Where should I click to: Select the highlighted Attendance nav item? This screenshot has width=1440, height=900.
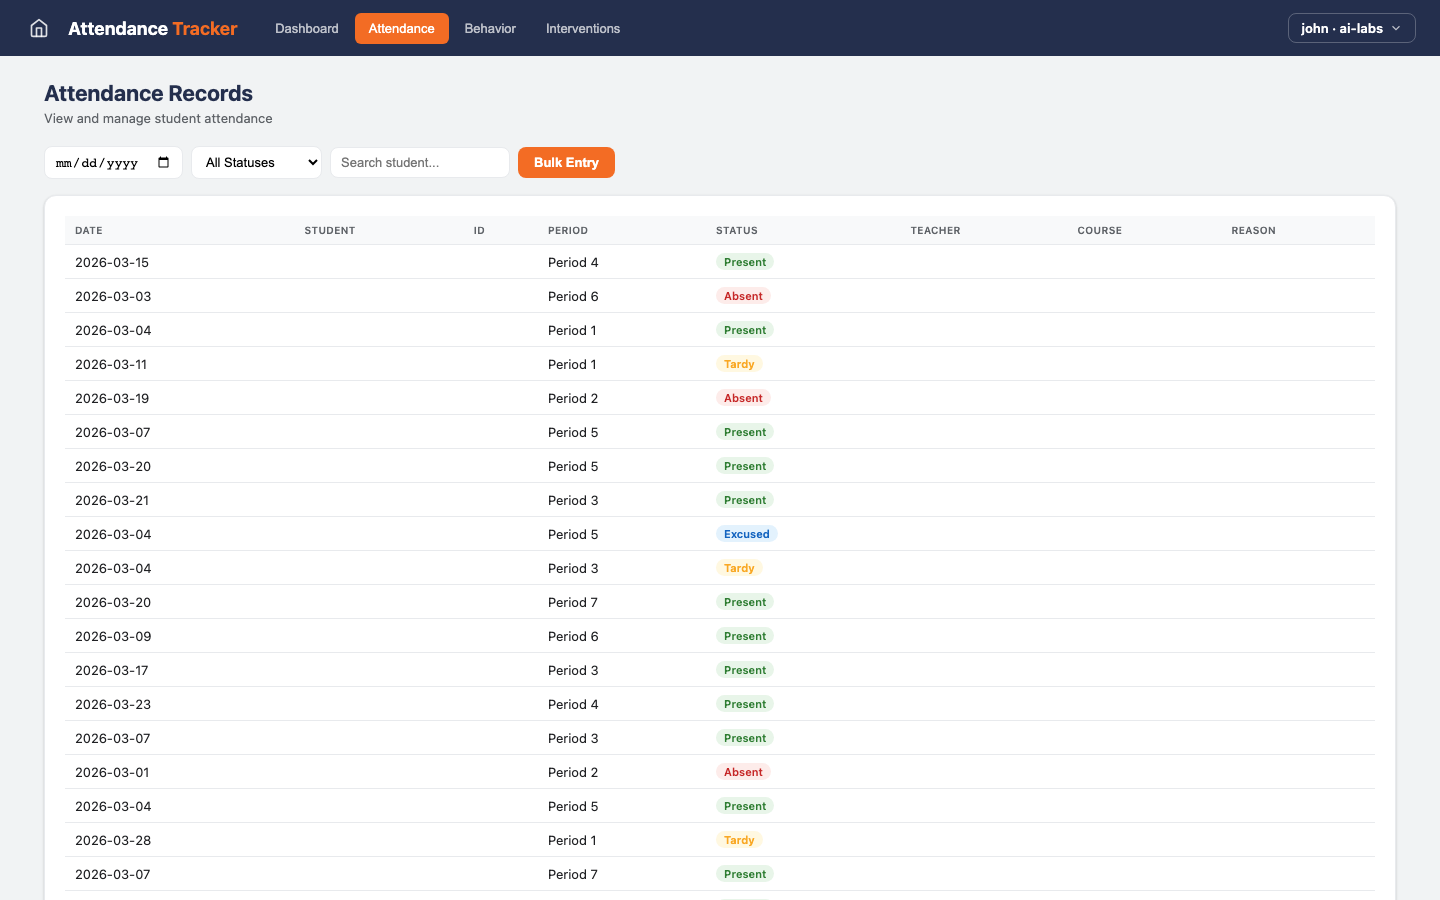[401, 28]
